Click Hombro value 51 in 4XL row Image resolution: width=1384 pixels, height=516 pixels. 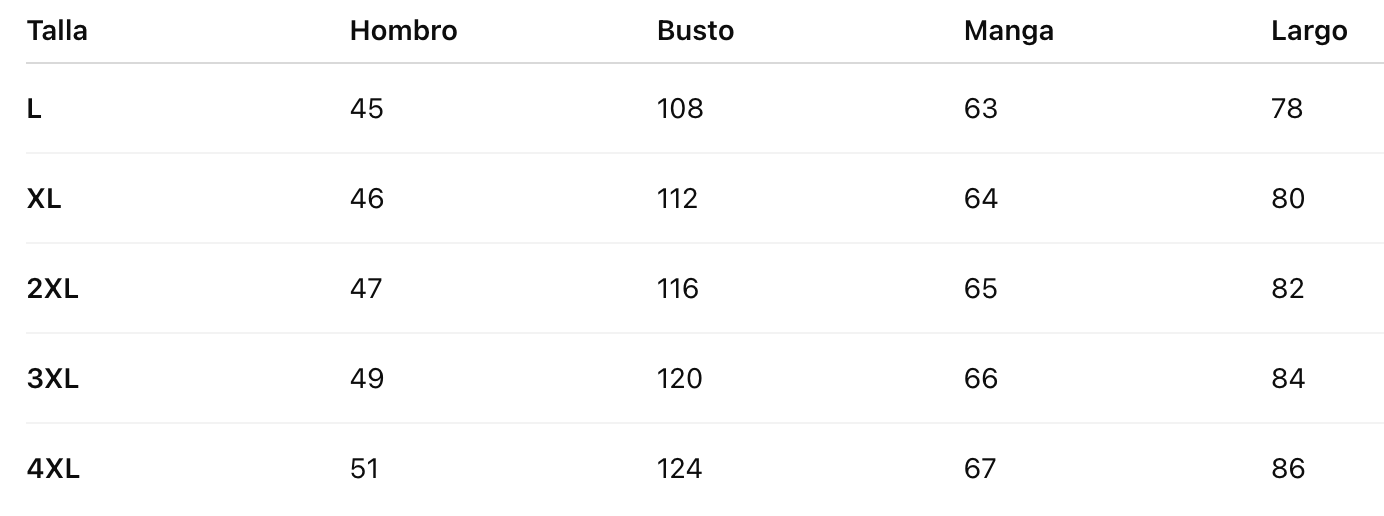(x=365, y=469)
